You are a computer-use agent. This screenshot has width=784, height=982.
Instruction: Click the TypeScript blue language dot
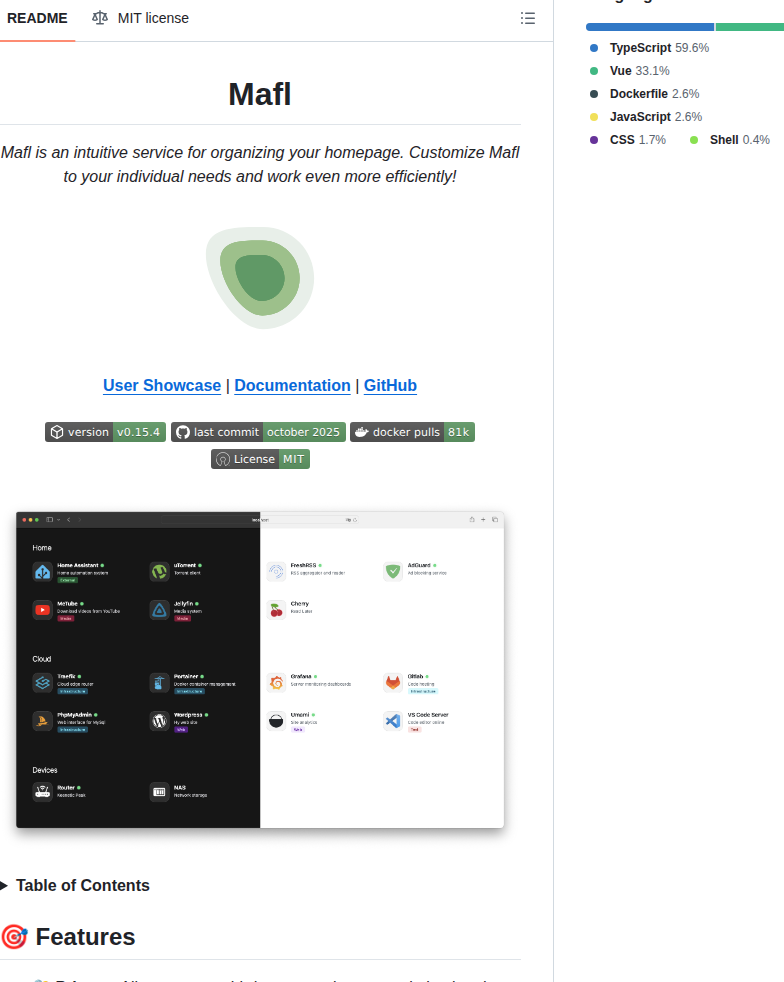point(594,48)
